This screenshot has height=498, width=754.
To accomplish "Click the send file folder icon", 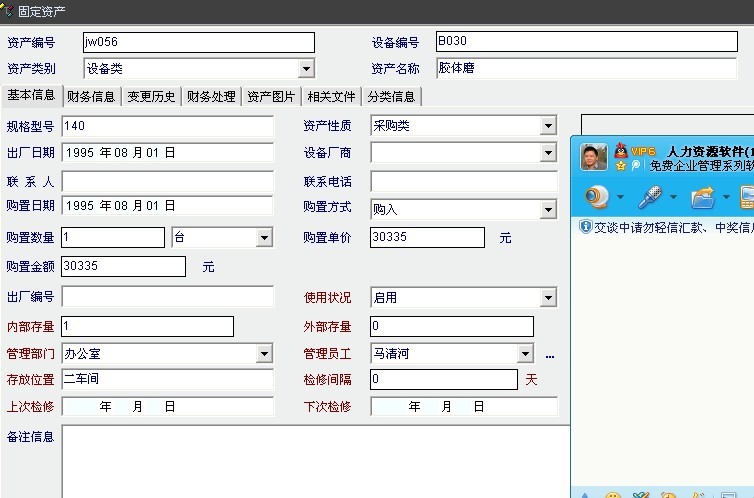I will pos(704,195).
